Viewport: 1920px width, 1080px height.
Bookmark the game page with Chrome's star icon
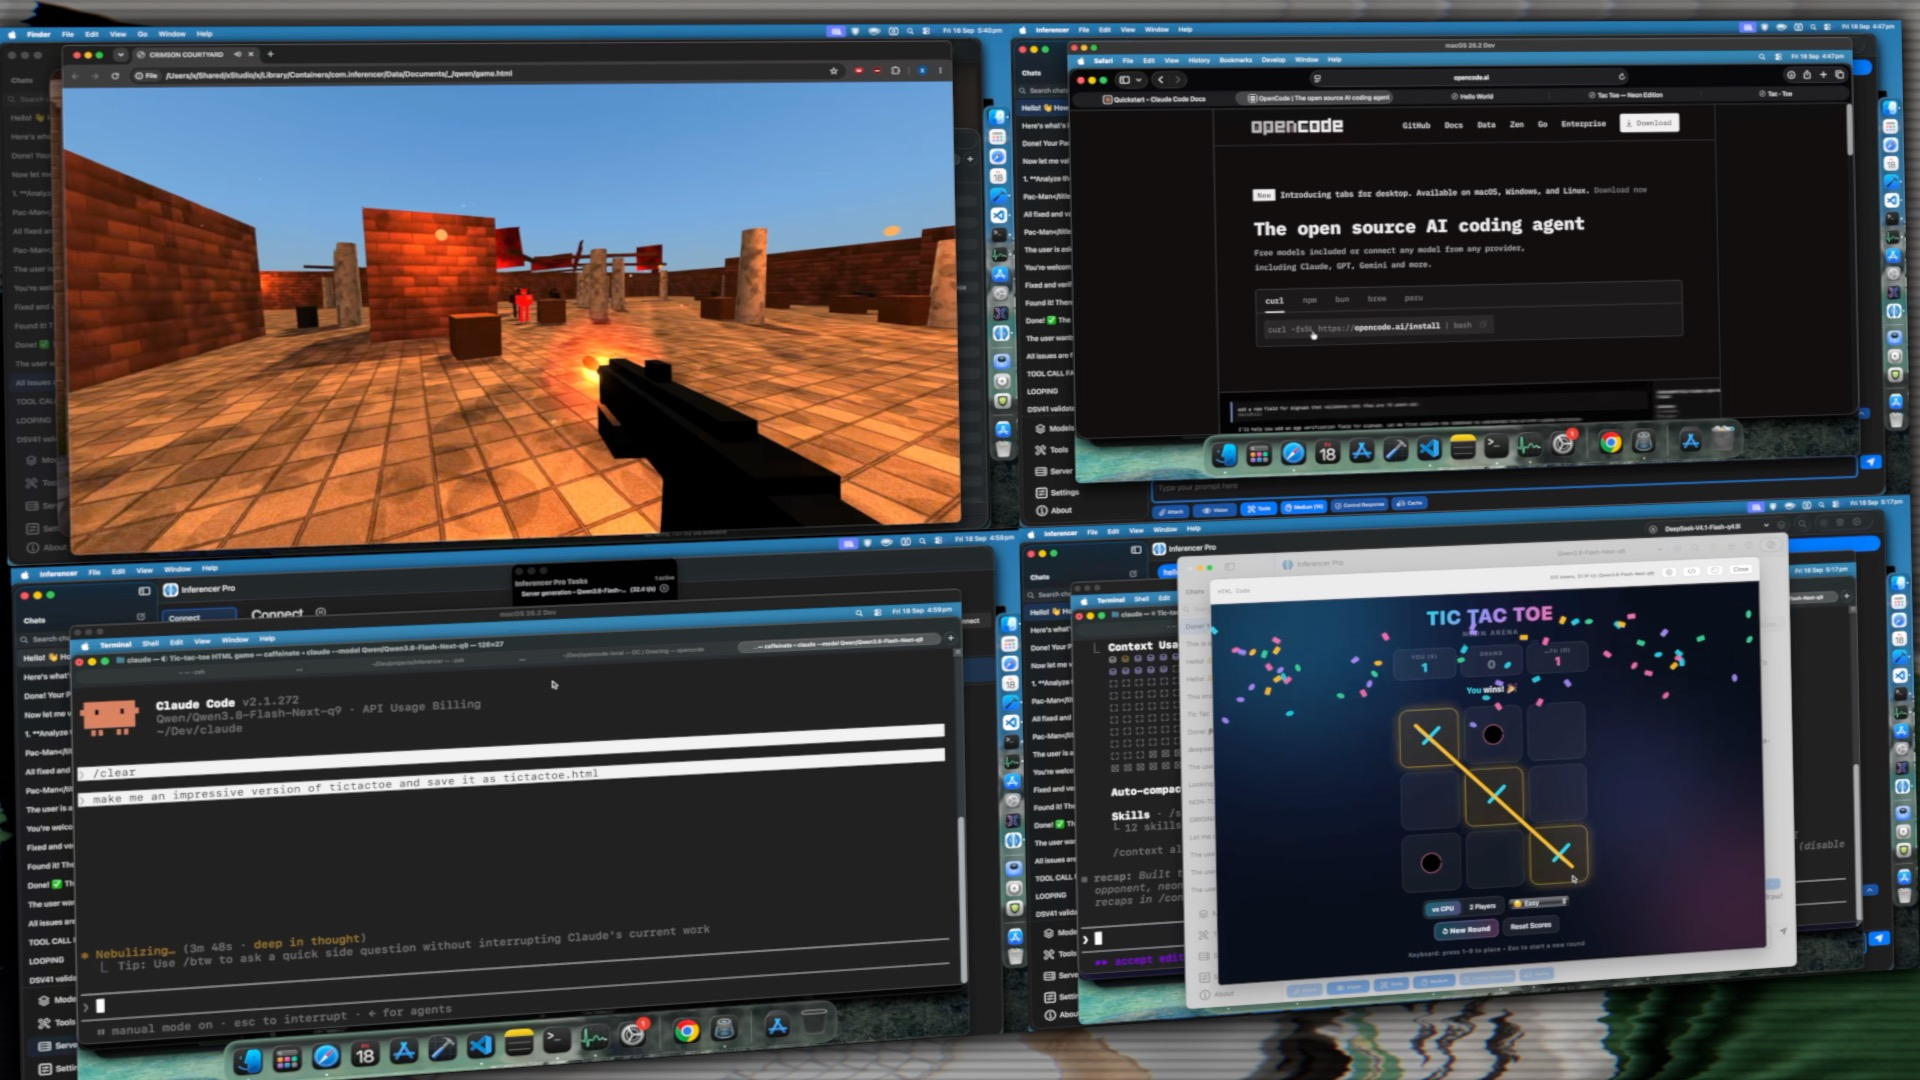[x=833, y=71]
